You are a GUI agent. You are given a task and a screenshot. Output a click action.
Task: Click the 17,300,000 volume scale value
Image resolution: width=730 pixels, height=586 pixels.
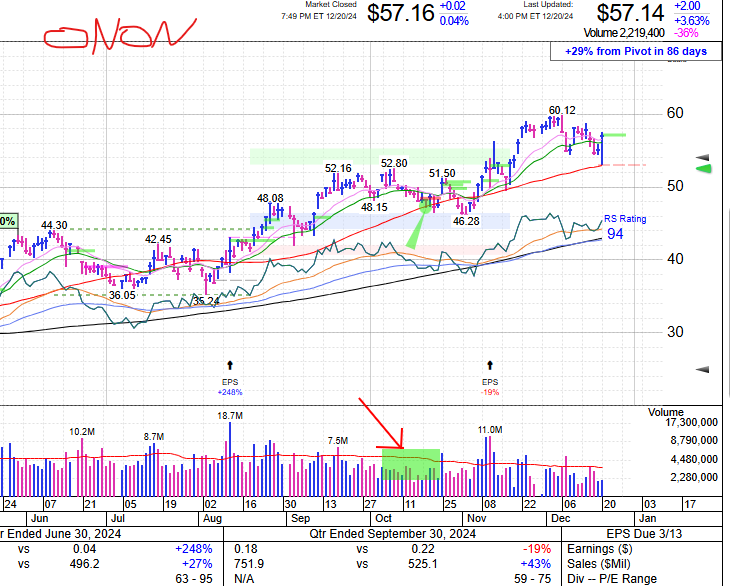pos(691,423)
